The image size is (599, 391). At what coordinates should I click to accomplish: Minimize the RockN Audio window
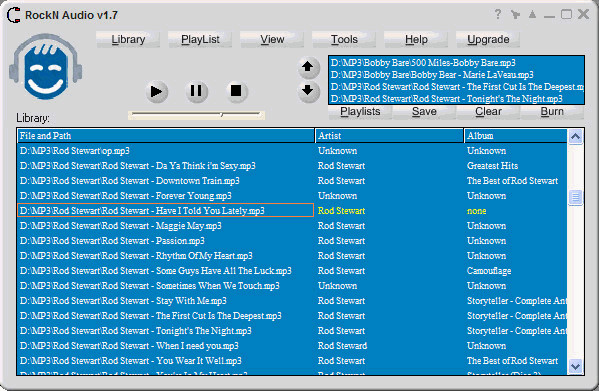[x=549, y=16]
